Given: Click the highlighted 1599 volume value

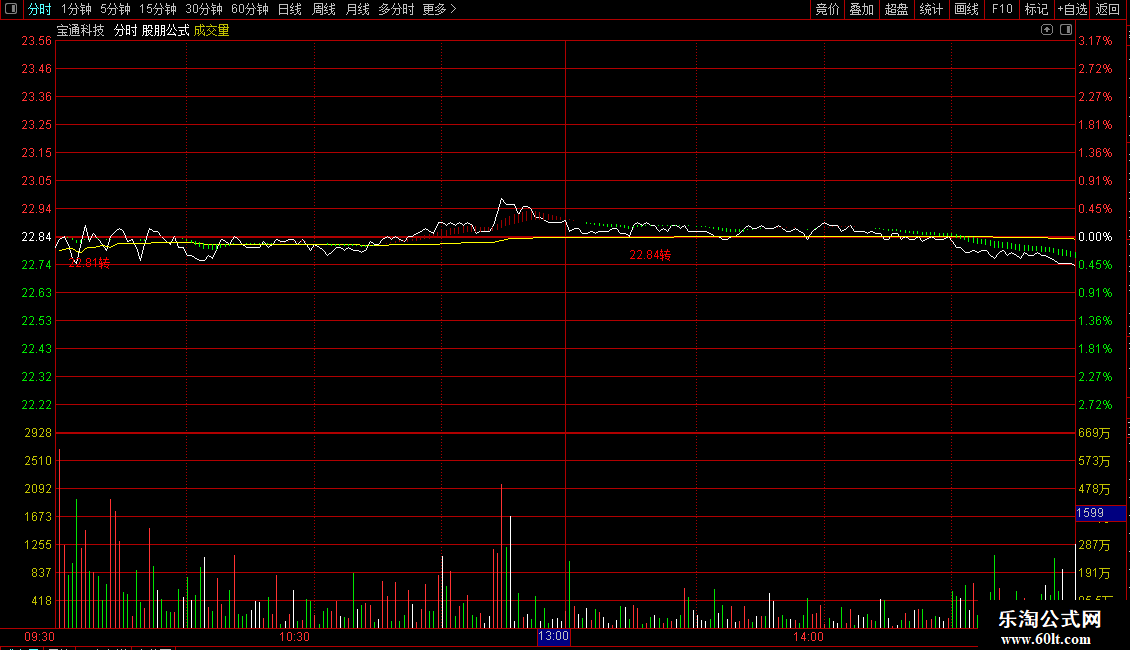Looking at the screenshot, I should 1100,513.
